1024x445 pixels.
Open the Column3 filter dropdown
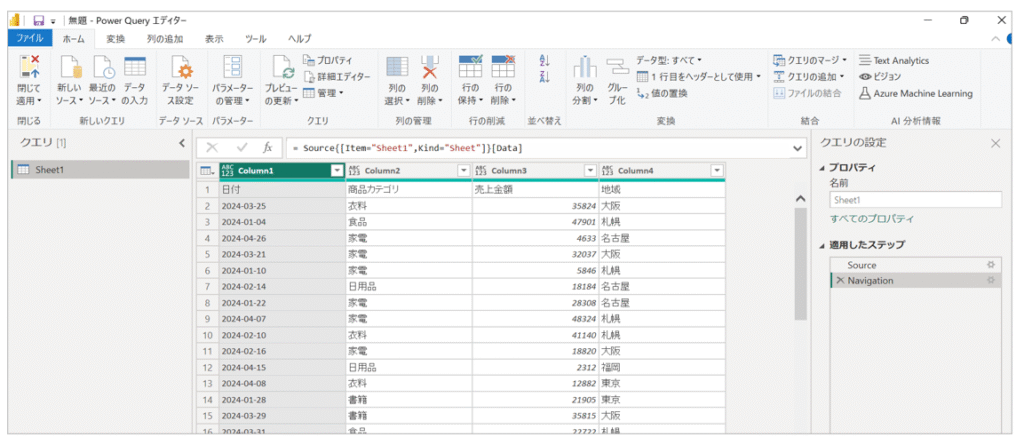pos(590,171)
